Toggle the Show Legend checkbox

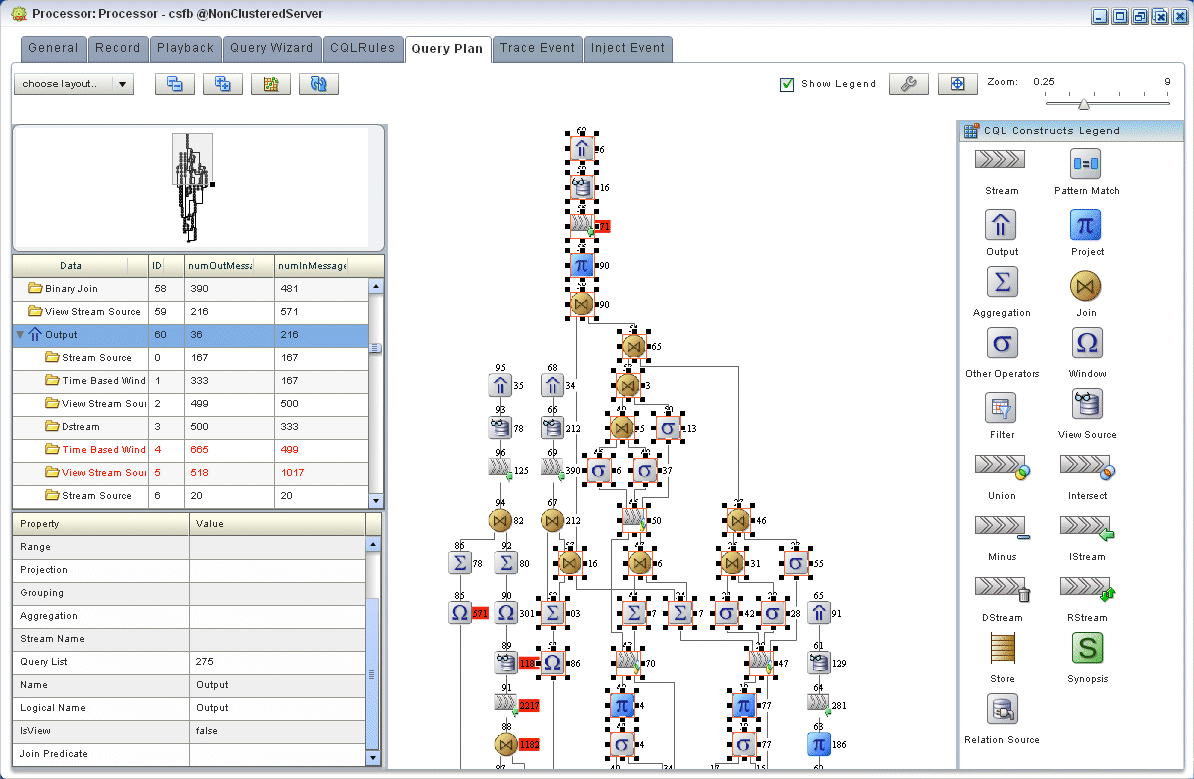[x=787, y=85]
